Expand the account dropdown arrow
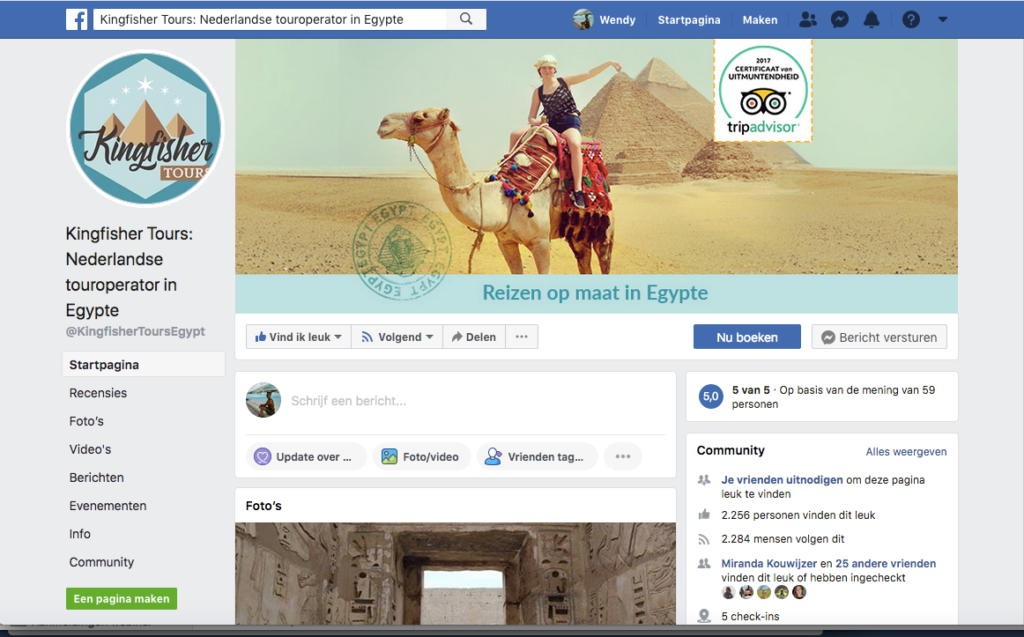This screenshot has height=637, width=1024. pos(942,20)
